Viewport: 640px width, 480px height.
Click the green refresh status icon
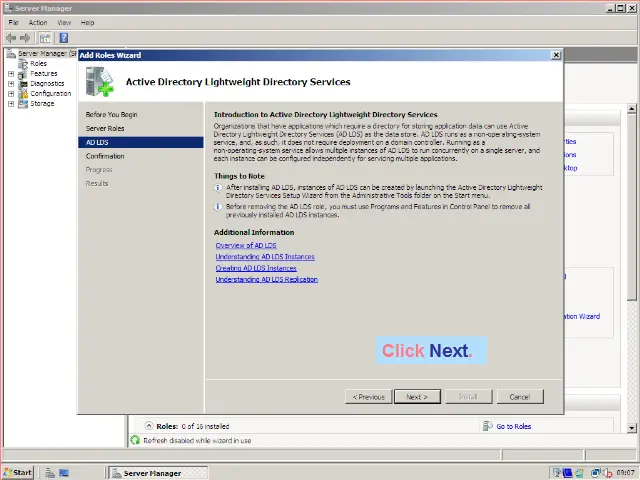(x=136, y=440)
